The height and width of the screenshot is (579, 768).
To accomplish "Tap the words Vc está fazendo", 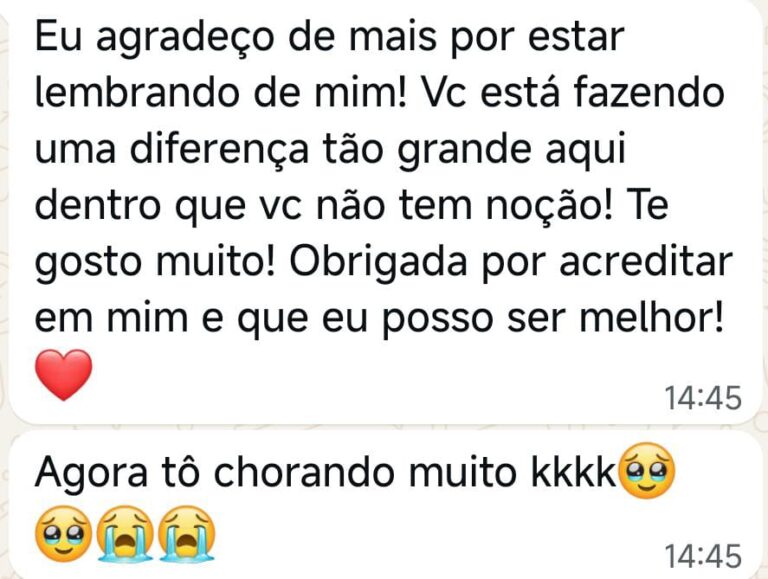I will point(572,93).
